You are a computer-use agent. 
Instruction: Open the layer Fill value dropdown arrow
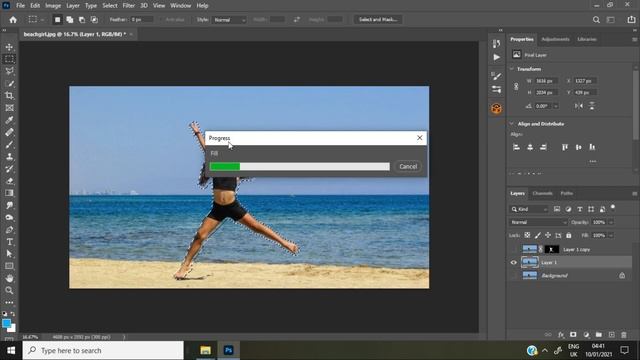pos(611,235)
